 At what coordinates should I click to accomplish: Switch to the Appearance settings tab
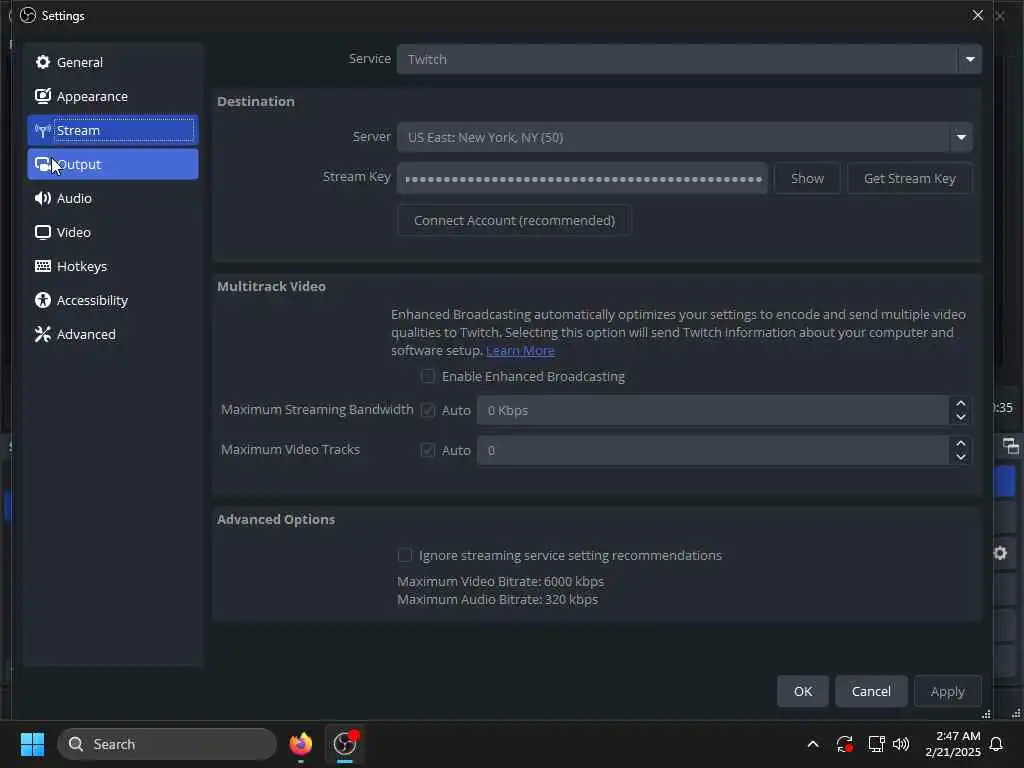(113, 96)
